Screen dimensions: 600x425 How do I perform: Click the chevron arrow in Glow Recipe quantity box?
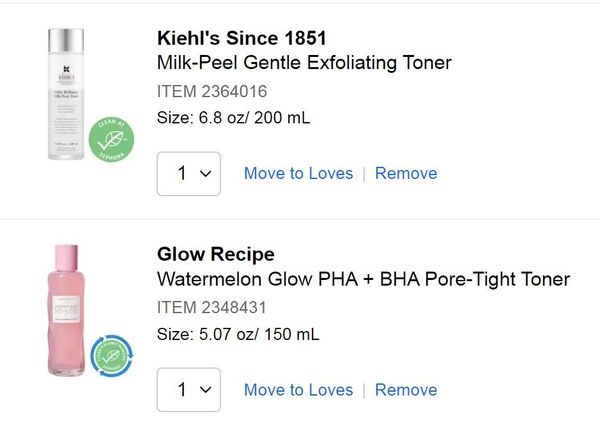206,390
